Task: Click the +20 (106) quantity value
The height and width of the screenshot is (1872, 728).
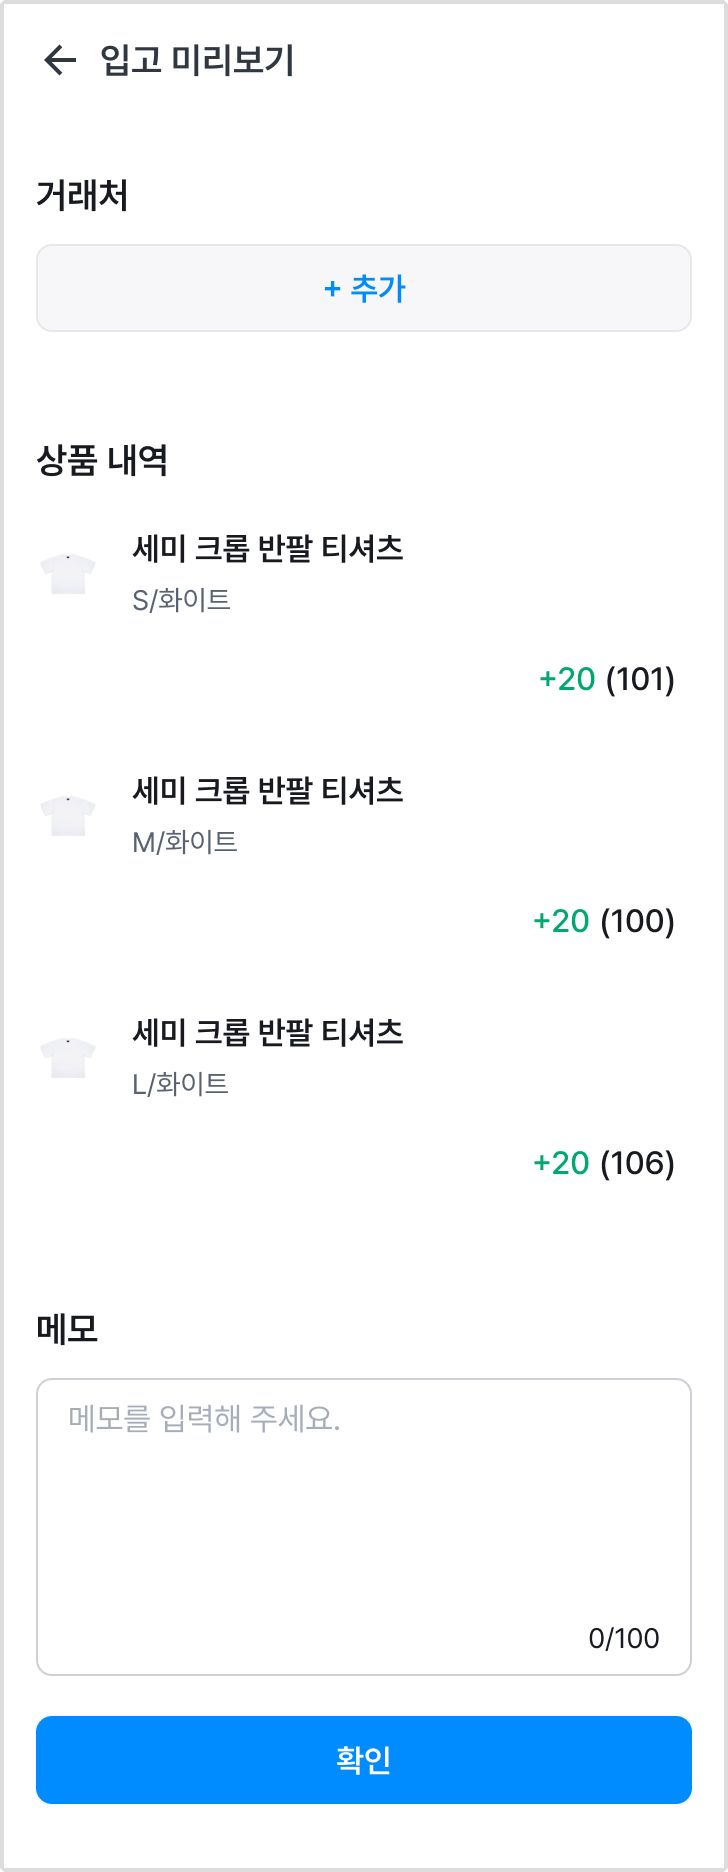Action: pyautogui.click(x=604, y=1163)
